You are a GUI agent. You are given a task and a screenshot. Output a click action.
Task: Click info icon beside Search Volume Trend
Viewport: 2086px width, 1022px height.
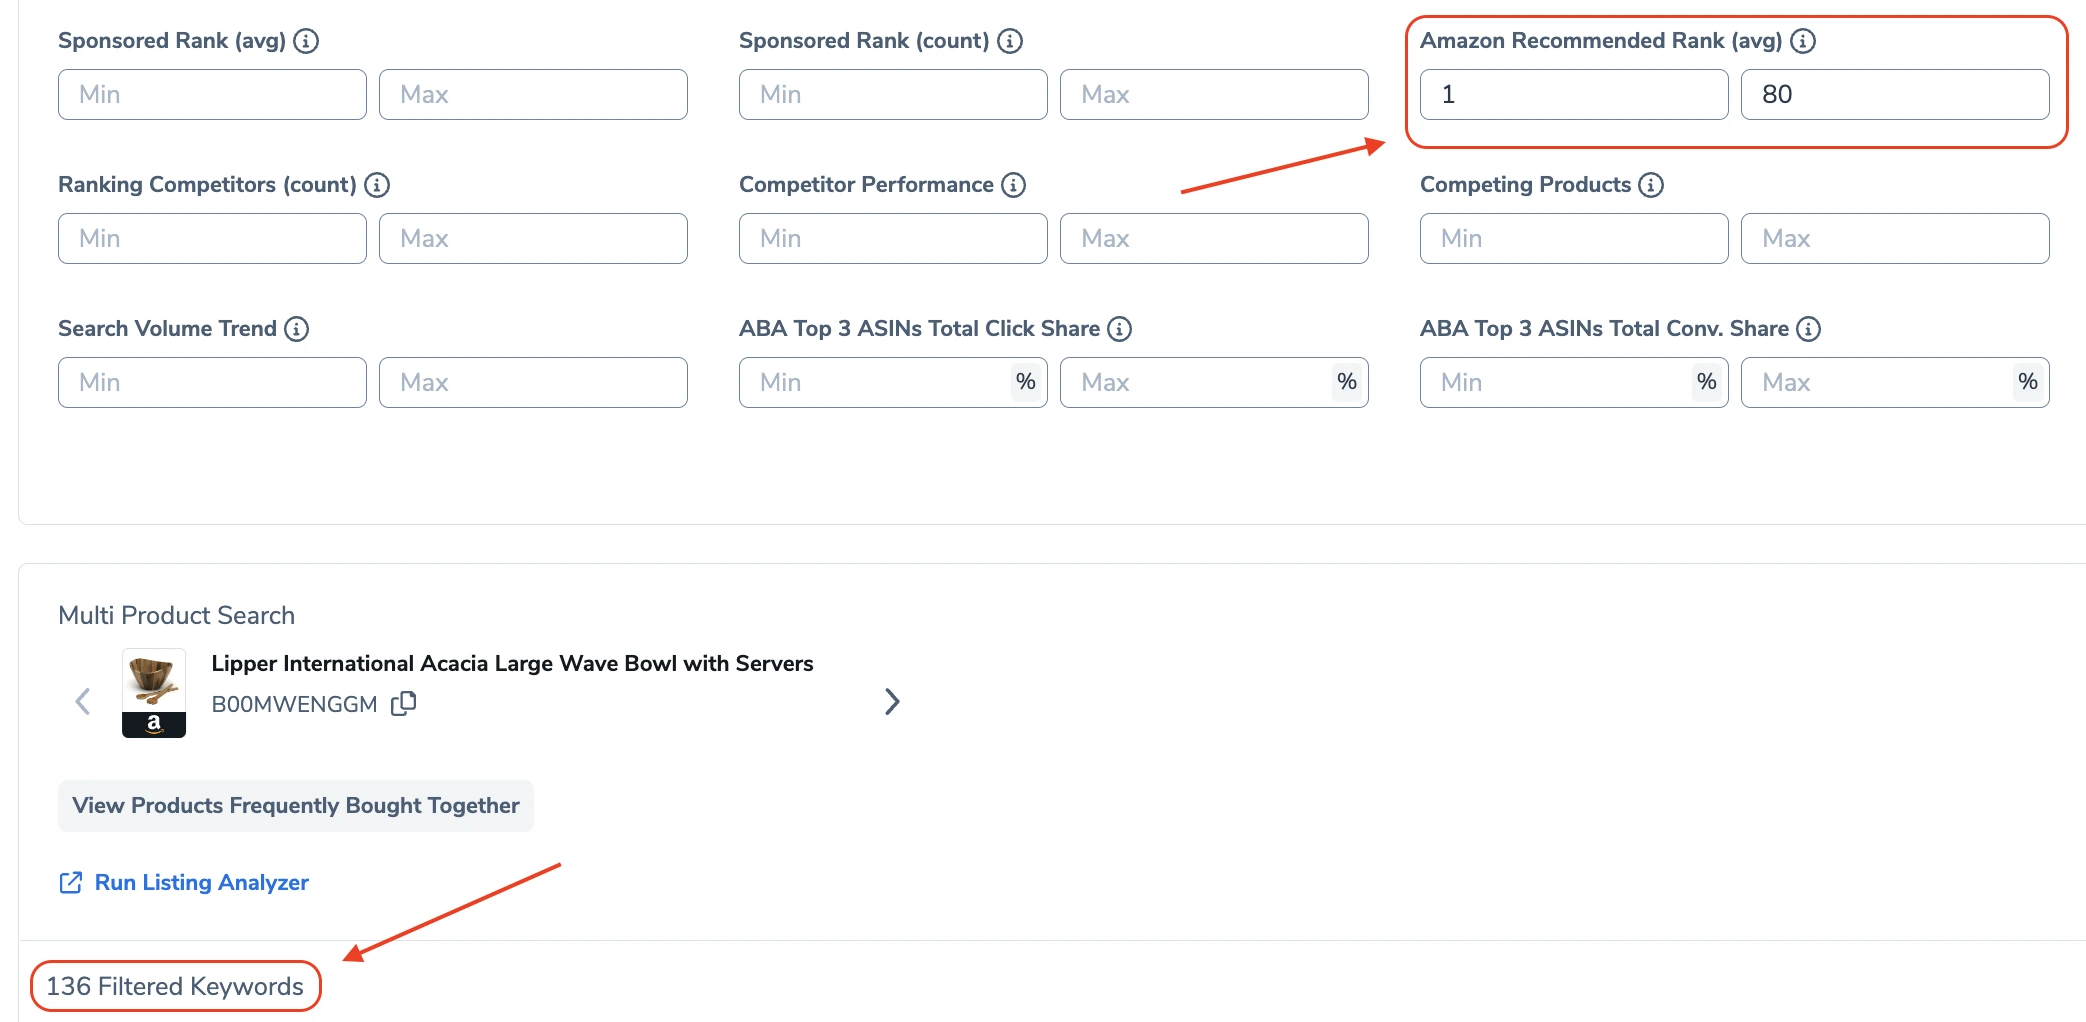tap(297, 329)
